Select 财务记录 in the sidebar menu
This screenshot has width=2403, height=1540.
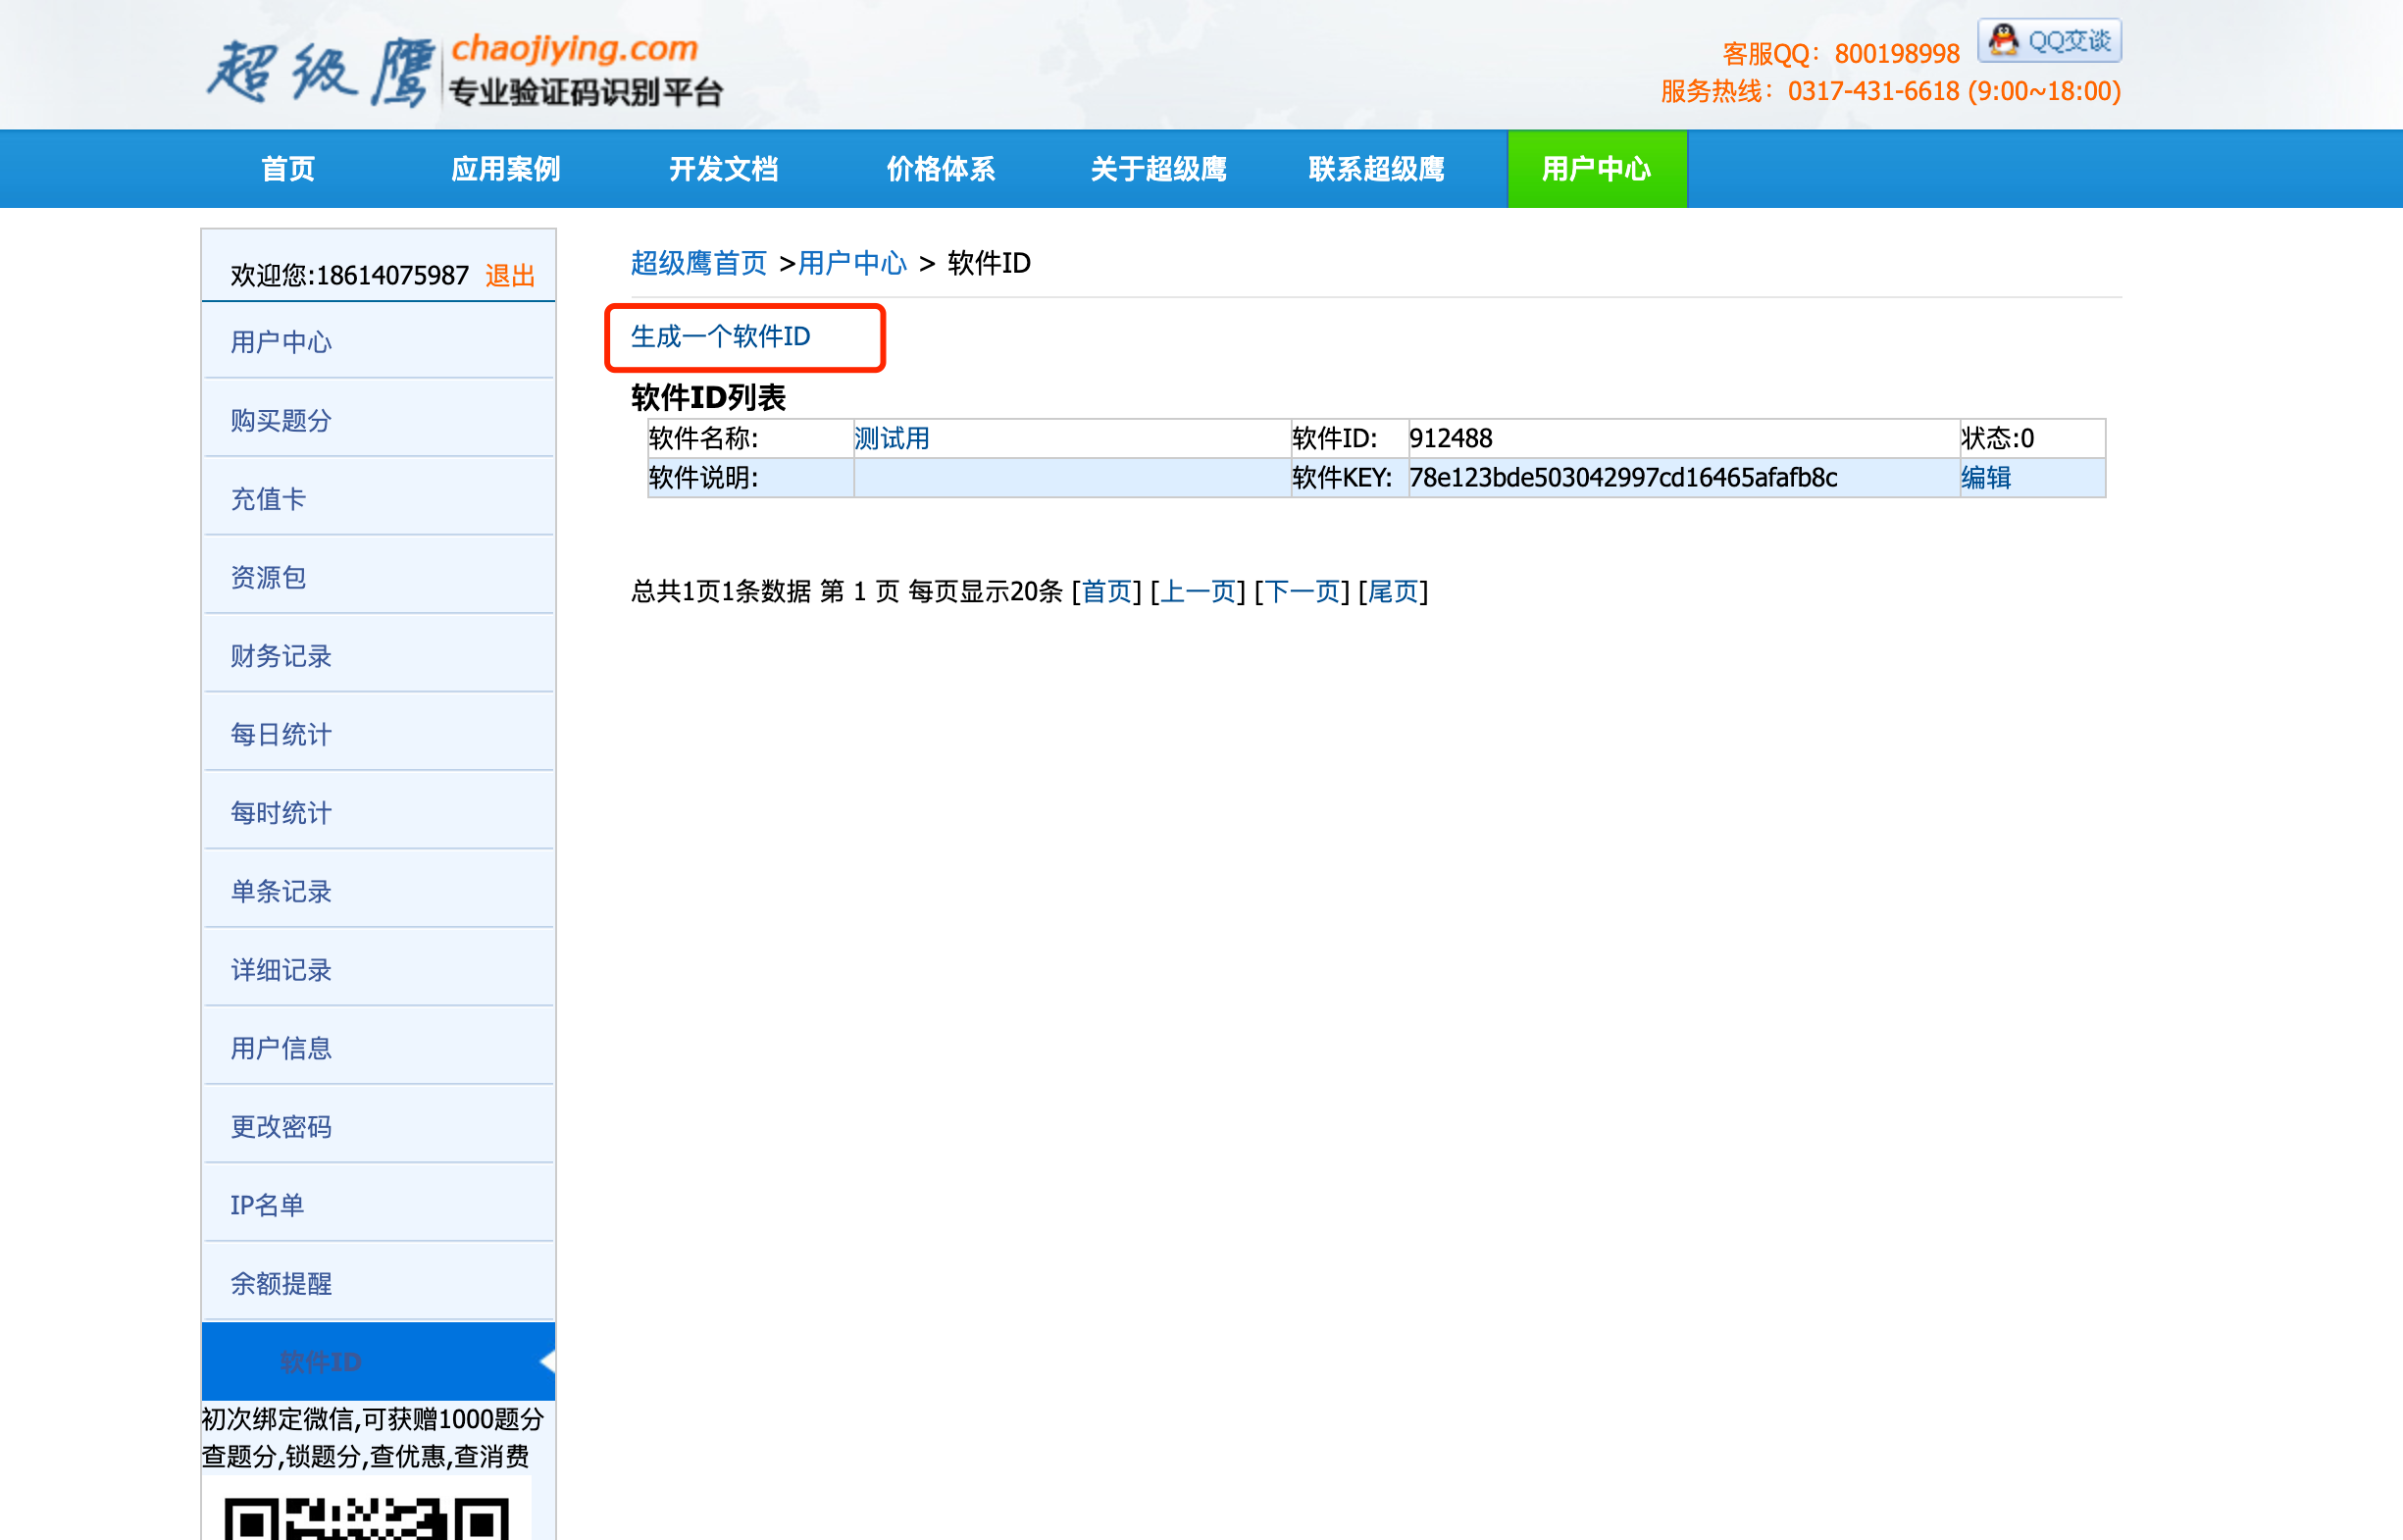point(281,656)
